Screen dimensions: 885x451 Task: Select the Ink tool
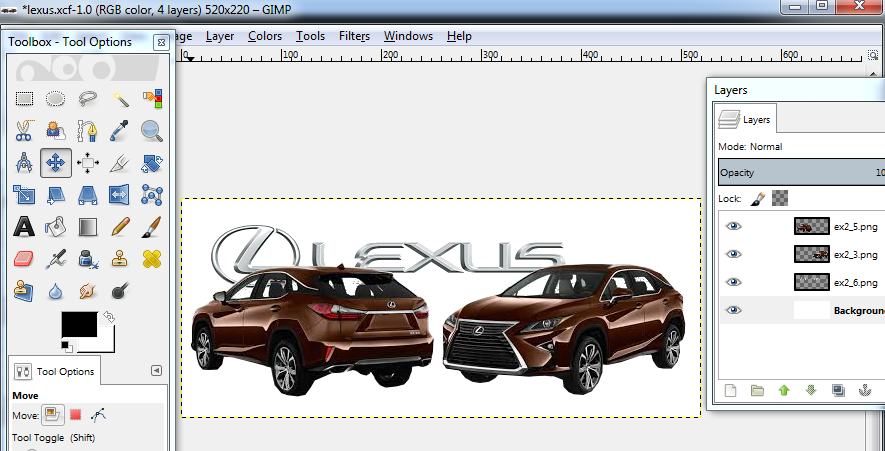pyautogui.click(x=88, y=259)
